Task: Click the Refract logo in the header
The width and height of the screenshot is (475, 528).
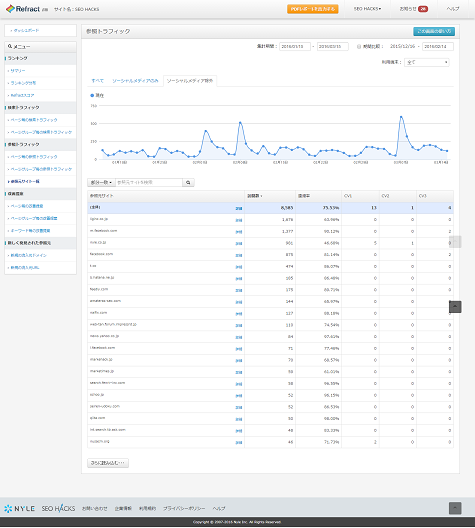Action: (x=23, y=9)
